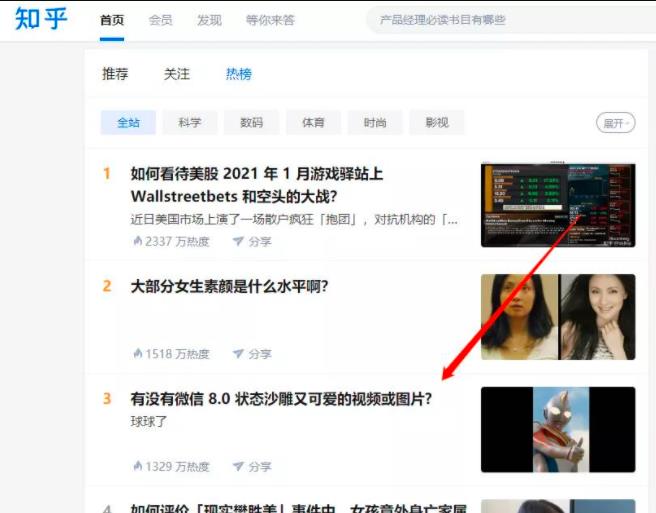Share the 素颜 question via 分享
656x513 pixels.
click(252, 354)
